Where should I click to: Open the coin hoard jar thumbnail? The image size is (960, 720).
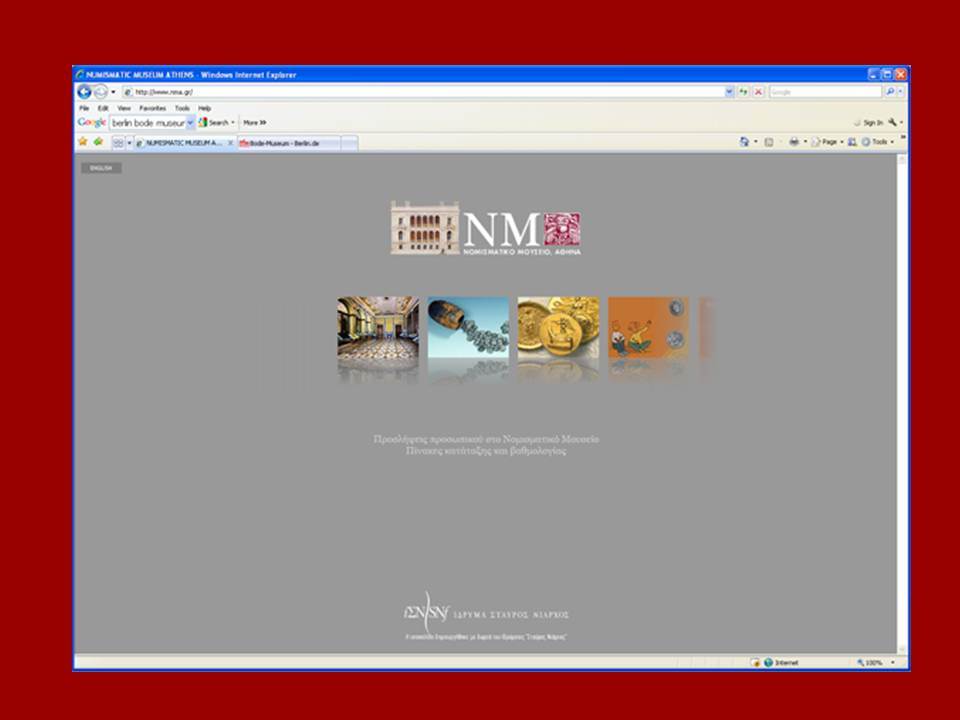tap(468, 328)
